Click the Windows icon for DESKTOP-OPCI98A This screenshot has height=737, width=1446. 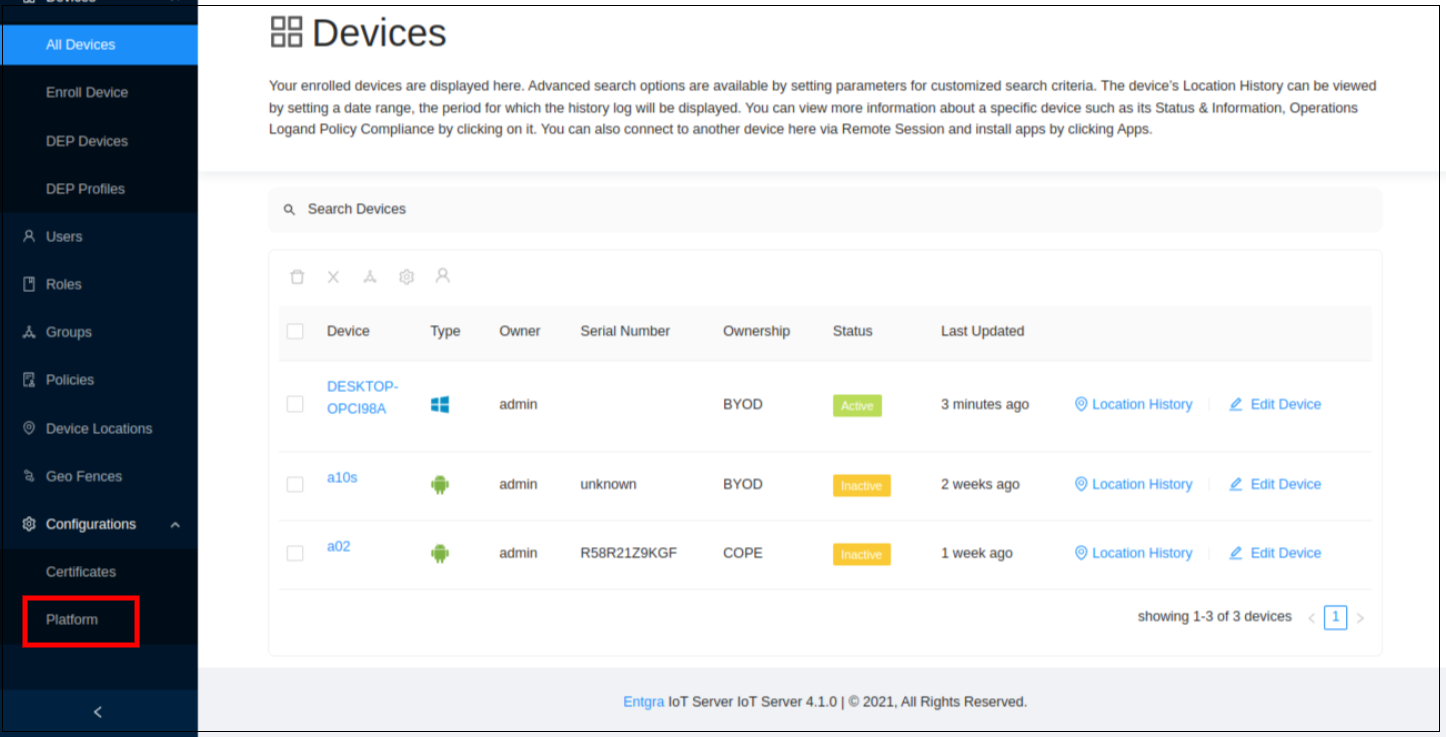(x=440, y=404)
